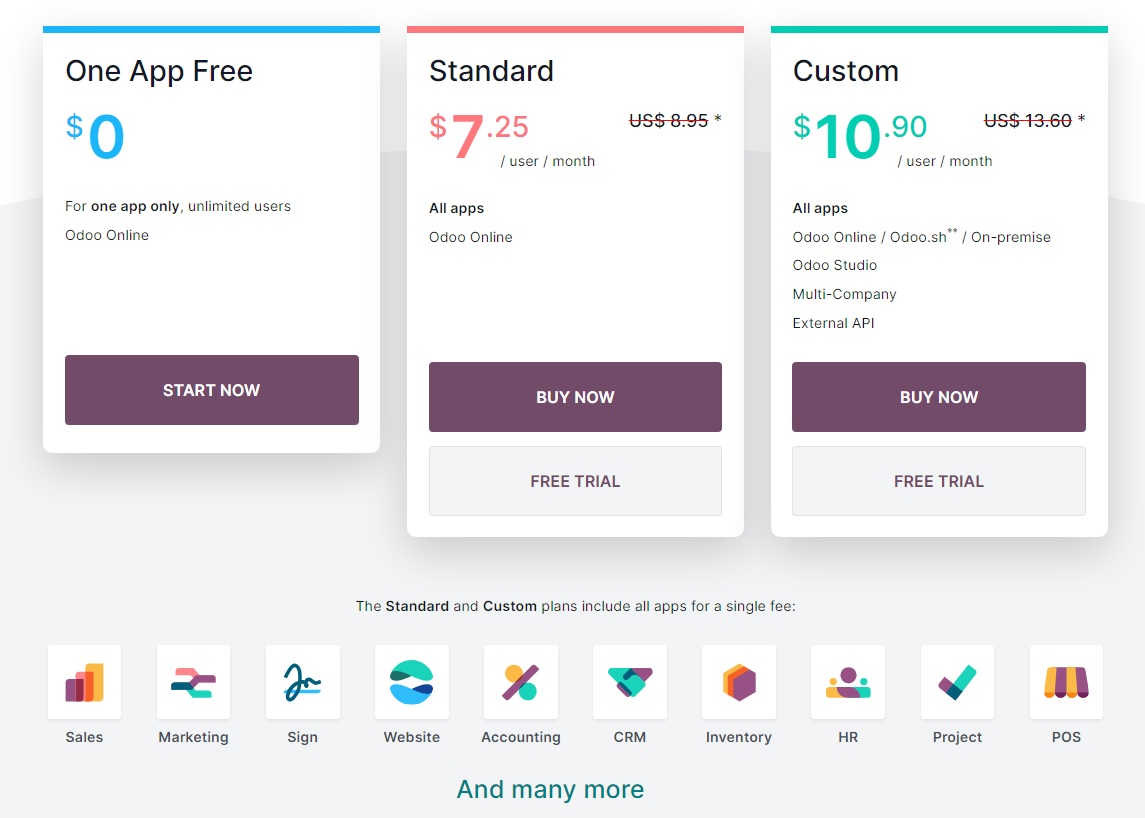
Task: Start Free Trial for the Custom plan
Action: point(938,481)
